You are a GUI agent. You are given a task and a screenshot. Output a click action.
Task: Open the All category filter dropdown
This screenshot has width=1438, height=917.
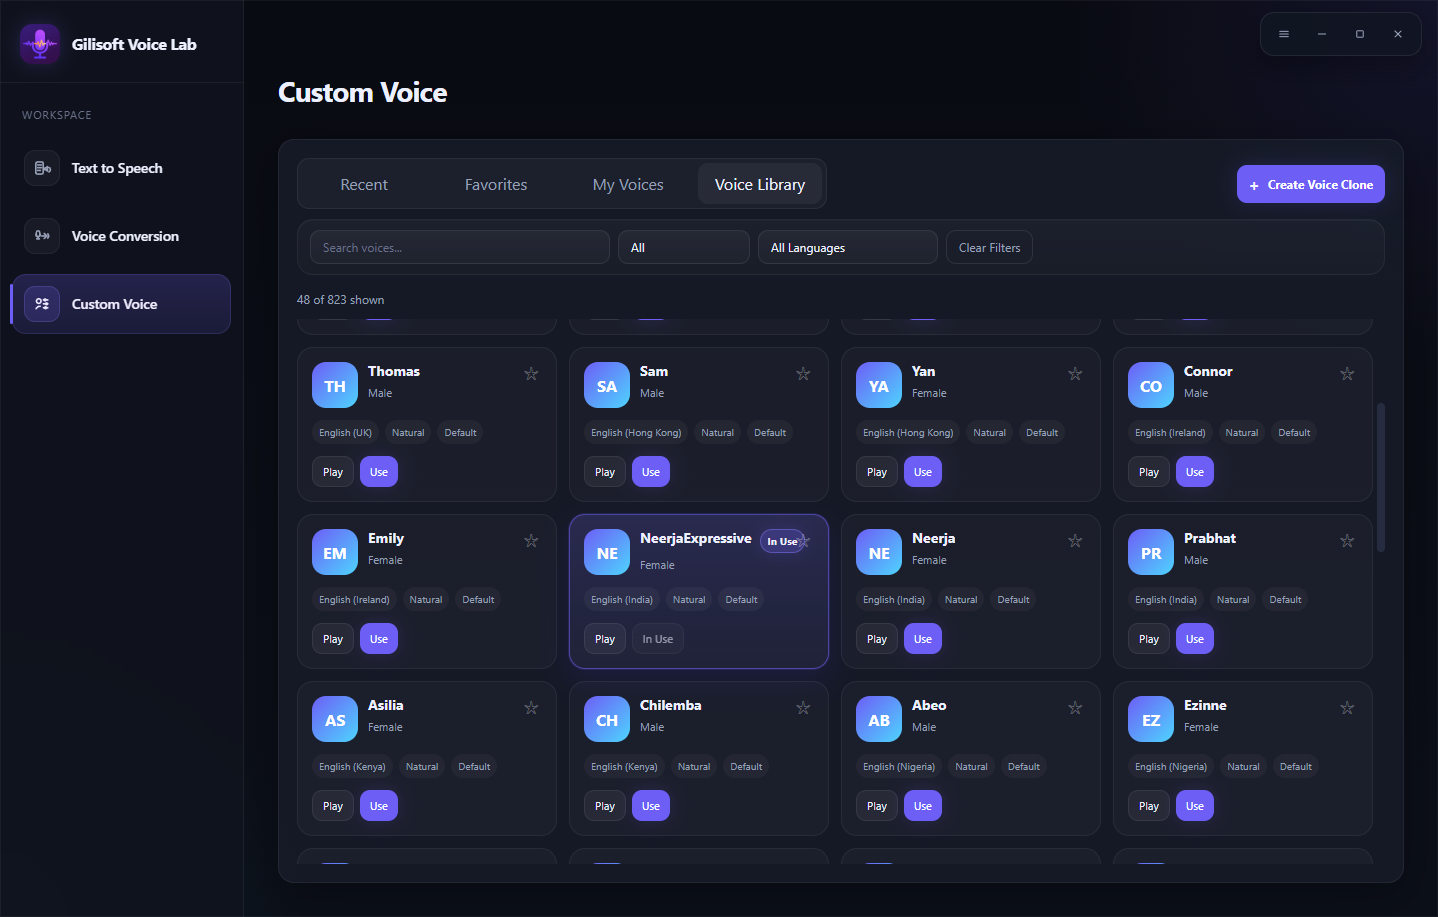click(x=684, y=247)
